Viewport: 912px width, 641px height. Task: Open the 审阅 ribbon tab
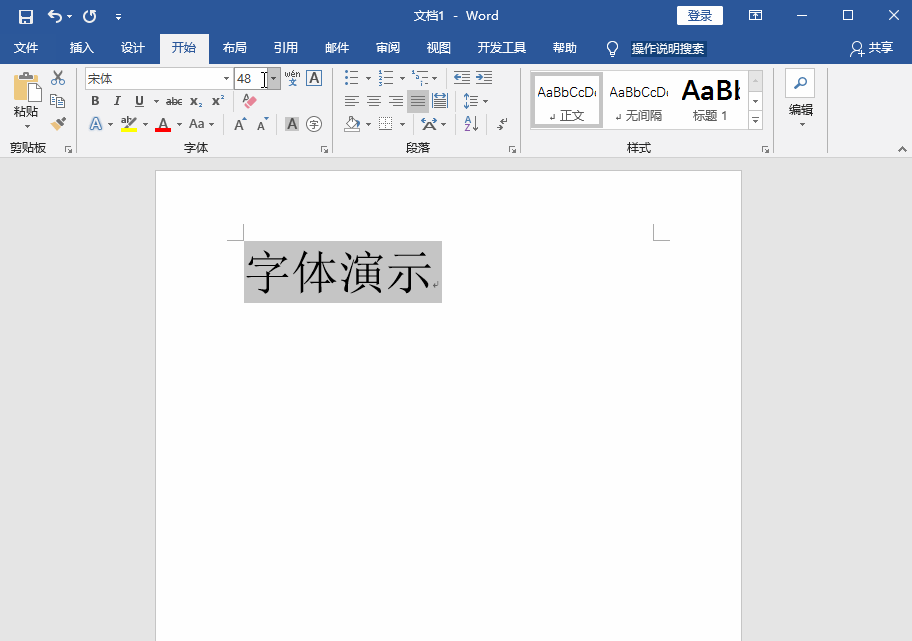[x=388, y=47]
